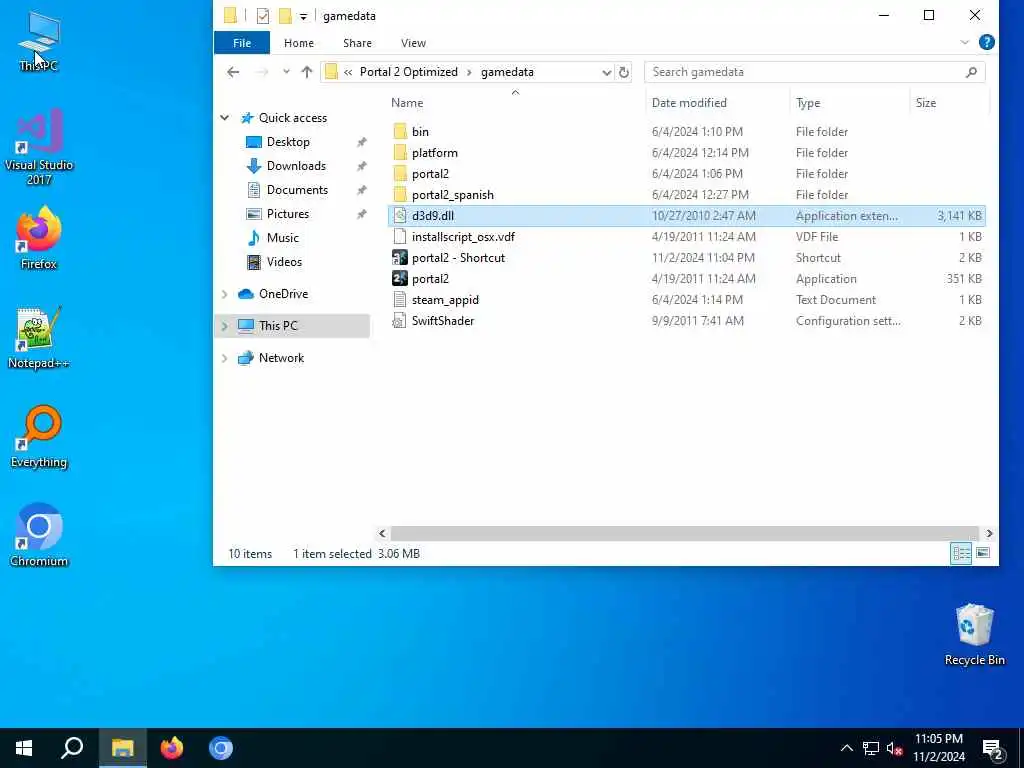Switch to Large icons view layout icon
Screen dimensions: 1024x768
pos(983,554)
